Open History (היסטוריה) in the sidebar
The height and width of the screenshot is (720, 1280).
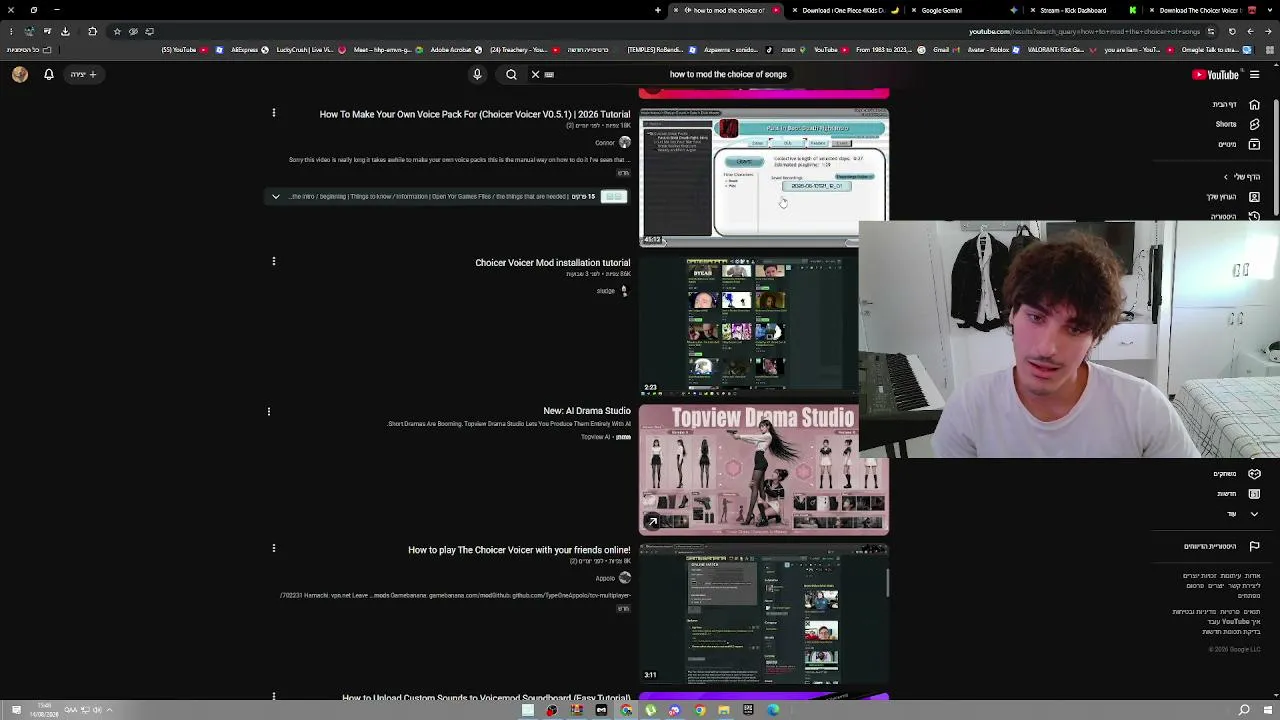coord(1234,216)
